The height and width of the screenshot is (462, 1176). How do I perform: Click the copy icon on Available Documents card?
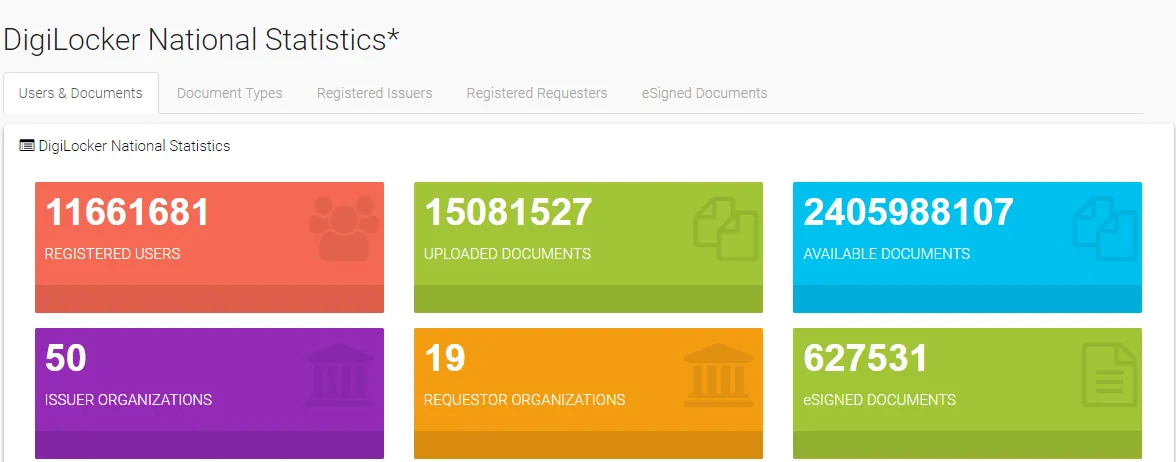[x=1104, y=229]
